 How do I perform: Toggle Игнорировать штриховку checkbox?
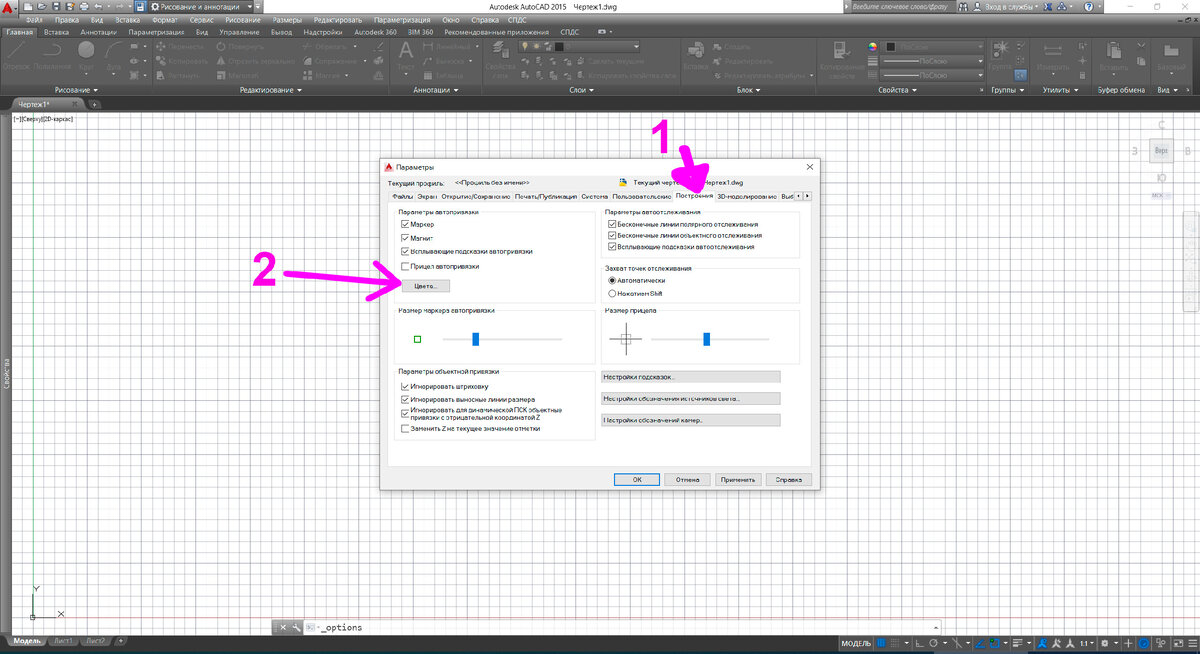click(x=404, y=386)
